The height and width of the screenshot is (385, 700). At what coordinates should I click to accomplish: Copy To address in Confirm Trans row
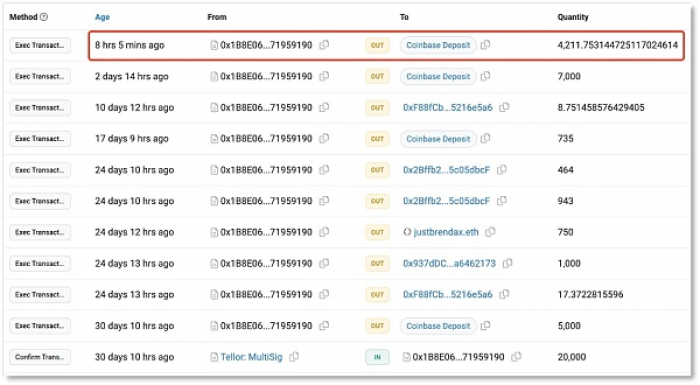(516, 357)
